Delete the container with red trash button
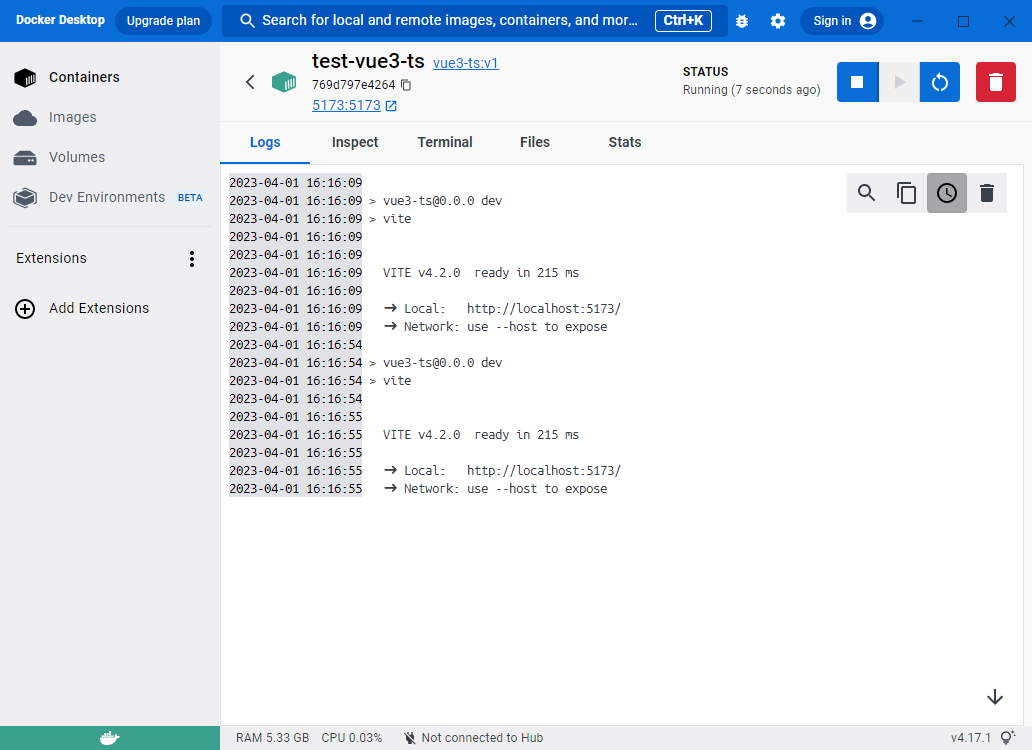The width and height of the screenshot is (1032, 750). (996, 82)
